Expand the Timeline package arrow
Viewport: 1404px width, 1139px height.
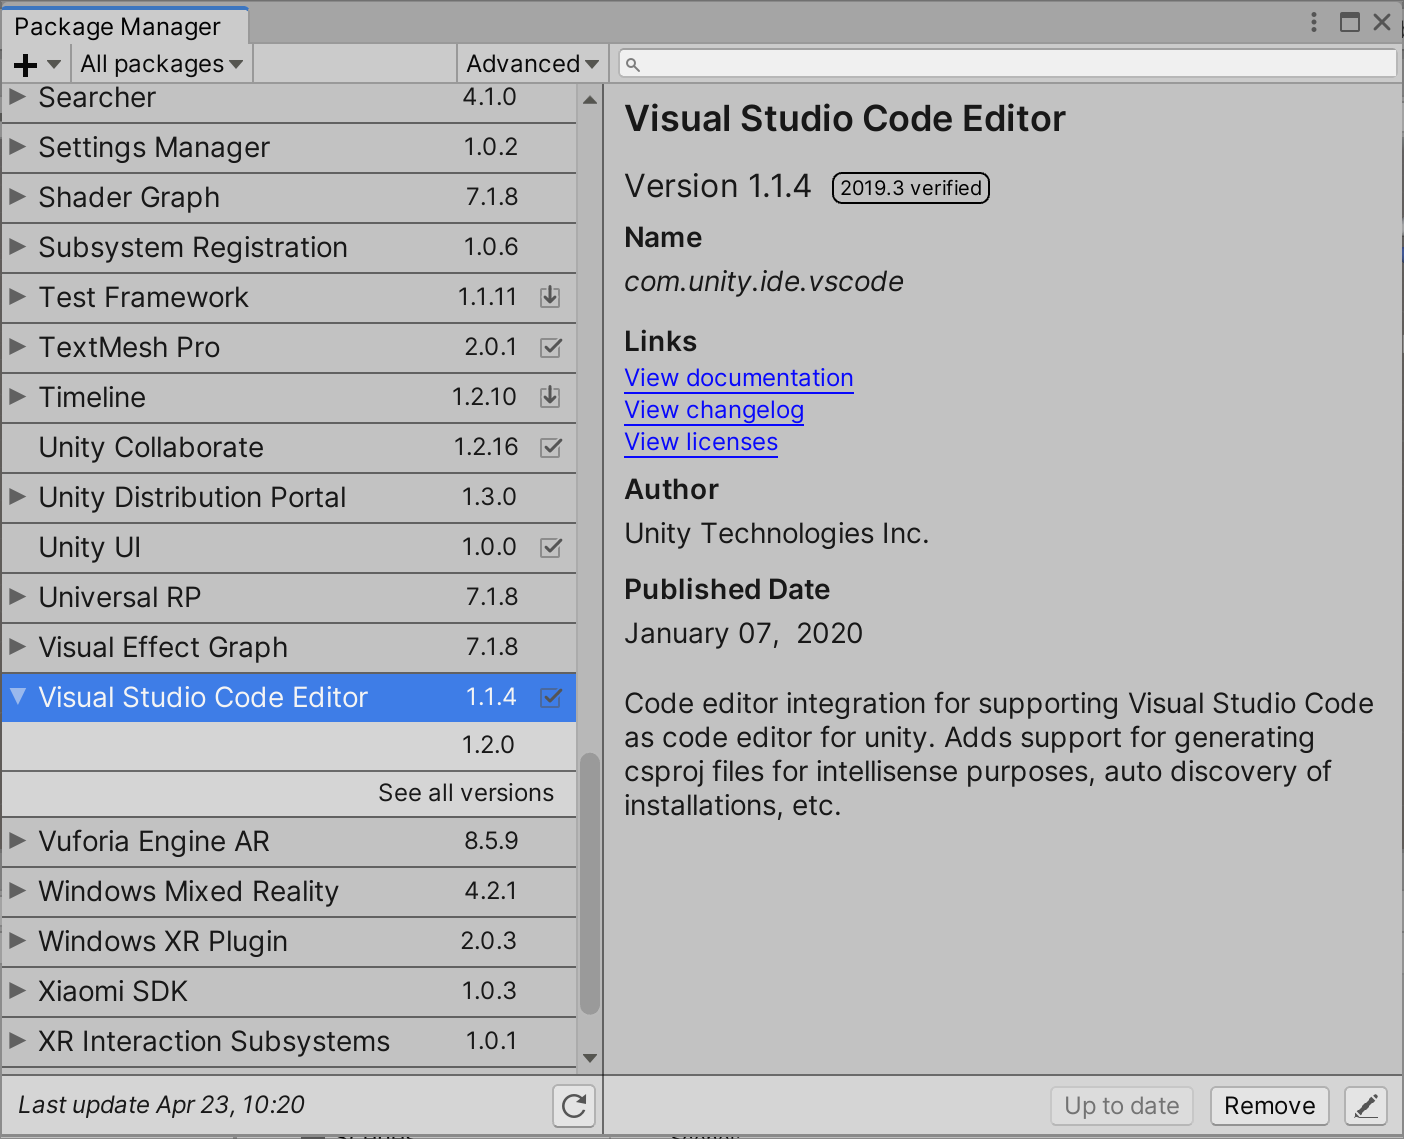tap(17, 397)
